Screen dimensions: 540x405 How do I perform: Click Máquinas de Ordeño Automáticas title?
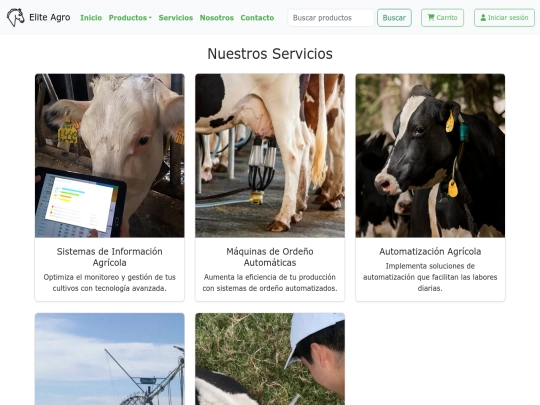[x=270, y=257]
